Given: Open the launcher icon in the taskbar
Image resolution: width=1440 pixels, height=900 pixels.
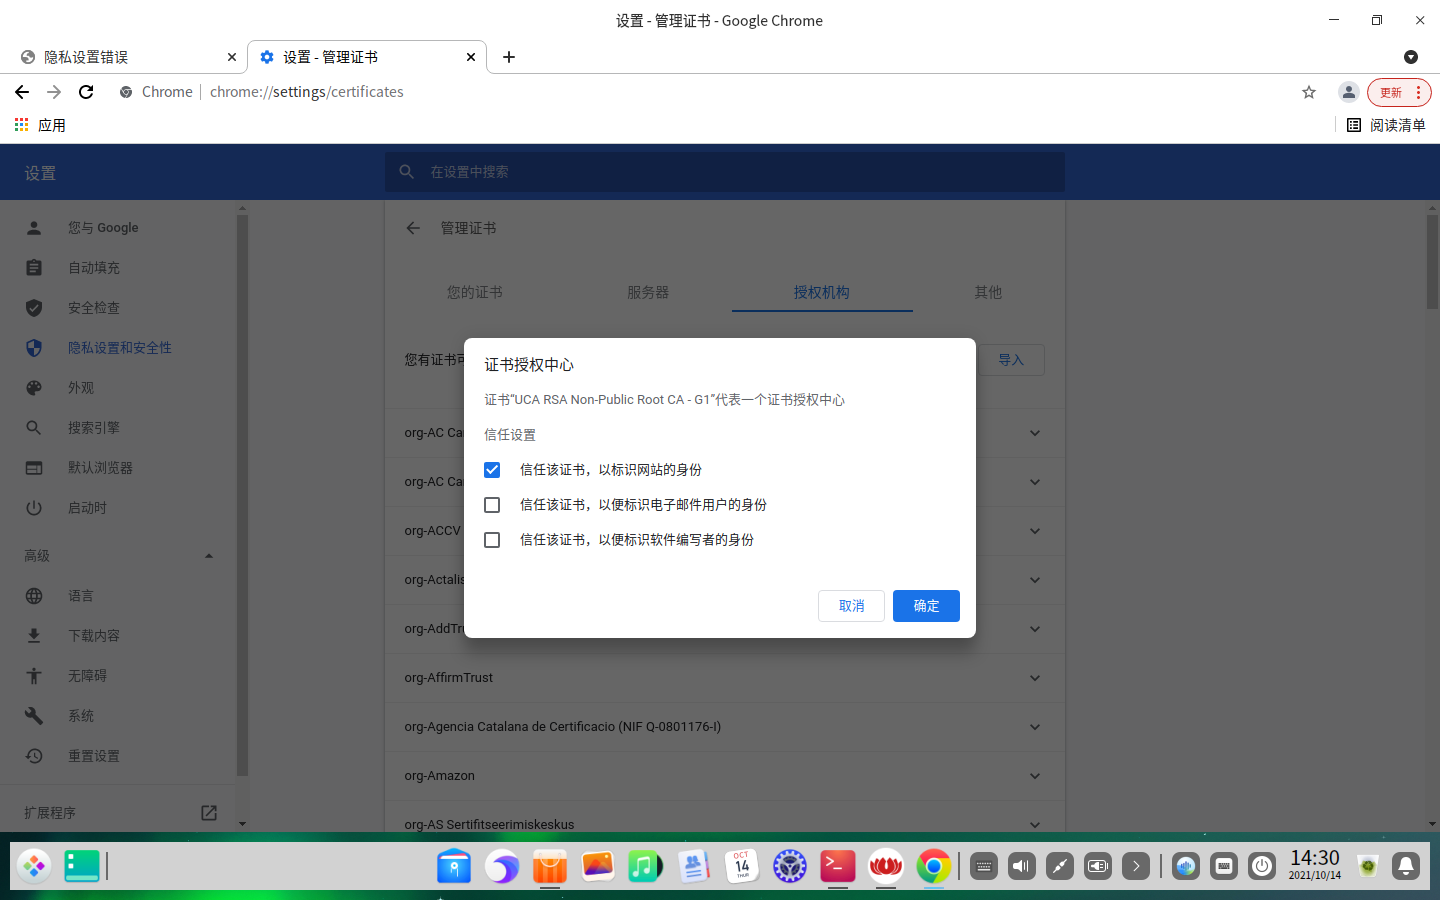Looking at the screenshot, I should coord(34,866).
